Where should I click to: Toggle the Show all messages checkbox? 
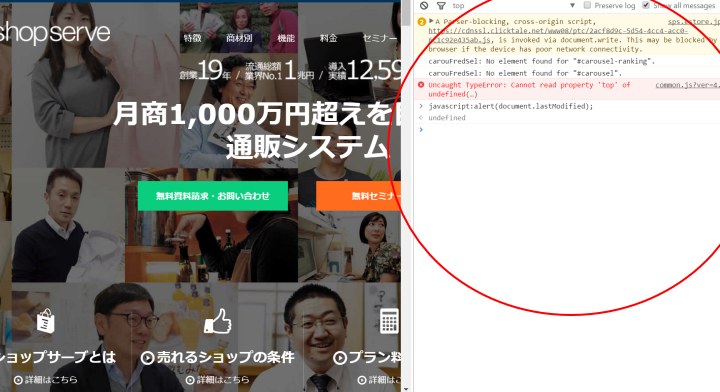(646, 5)
